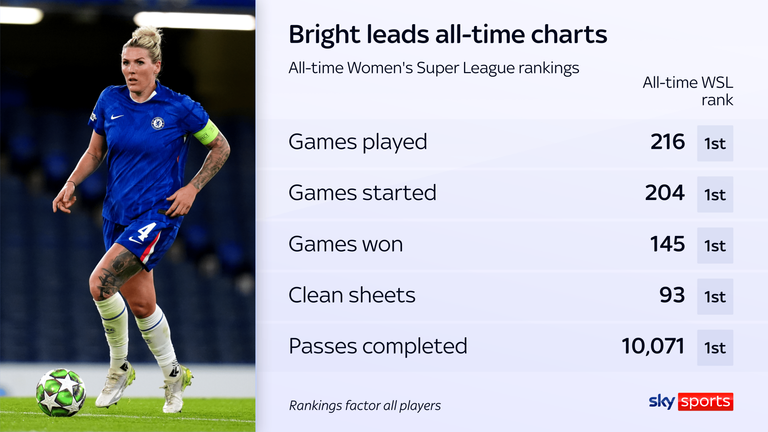
Task: Click the 1st badge for Games played
Action: [x=715, y=143]
